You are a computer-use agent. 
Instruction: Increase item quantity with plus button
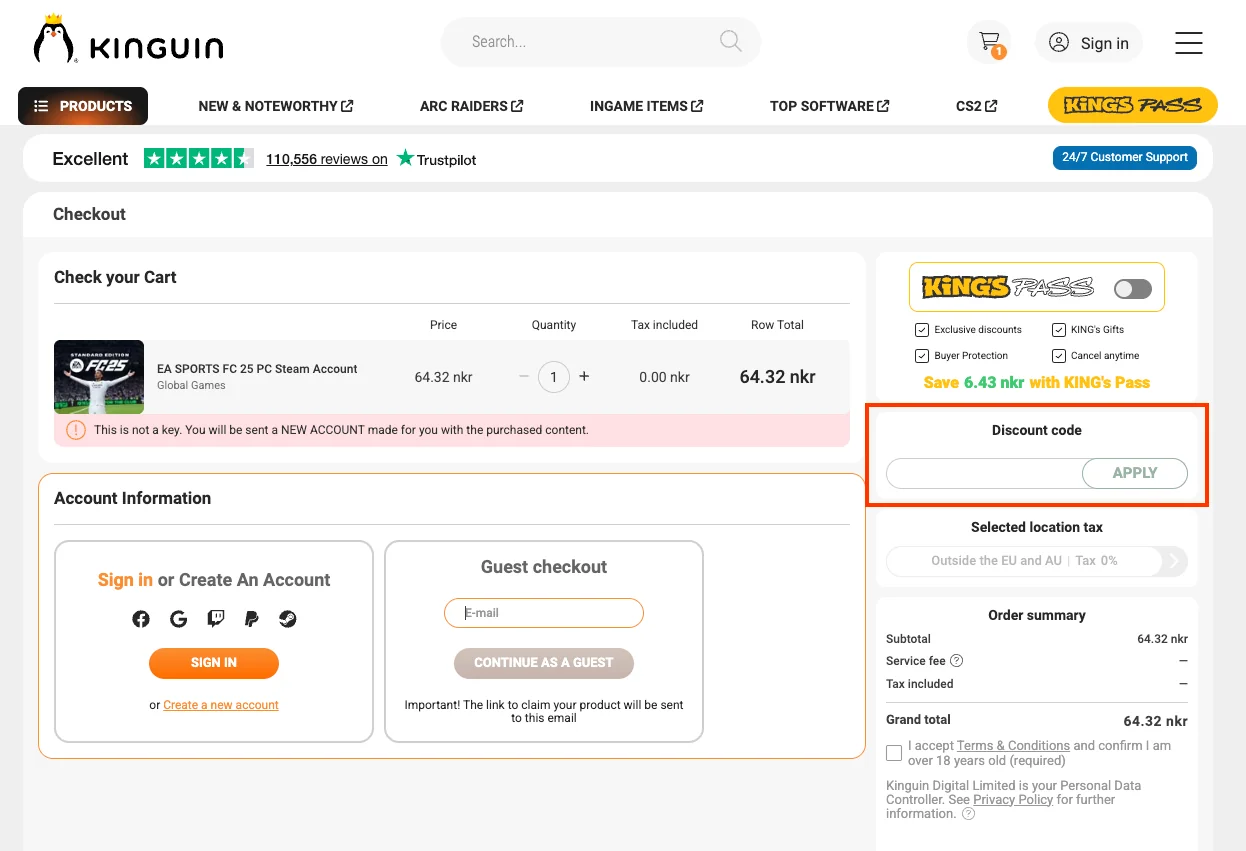click(x=584, y=377)
